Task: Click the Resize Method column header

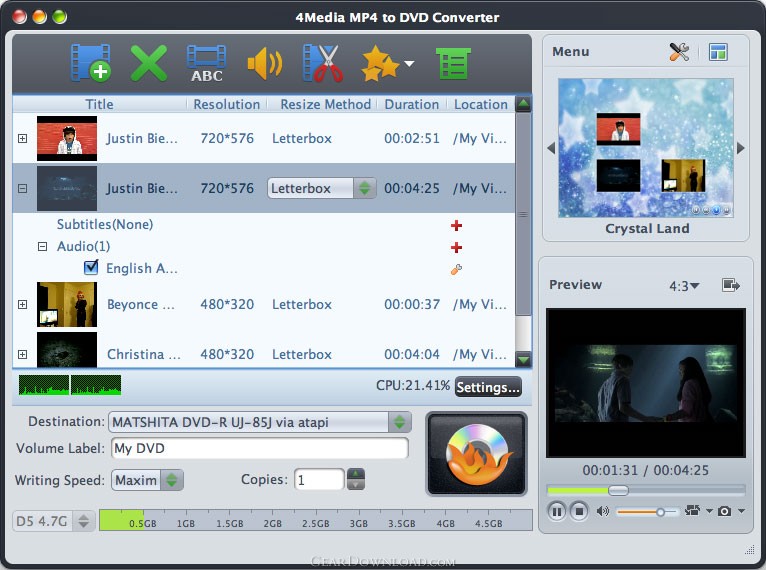Action: pyautogui.click(x=325, y=104)
